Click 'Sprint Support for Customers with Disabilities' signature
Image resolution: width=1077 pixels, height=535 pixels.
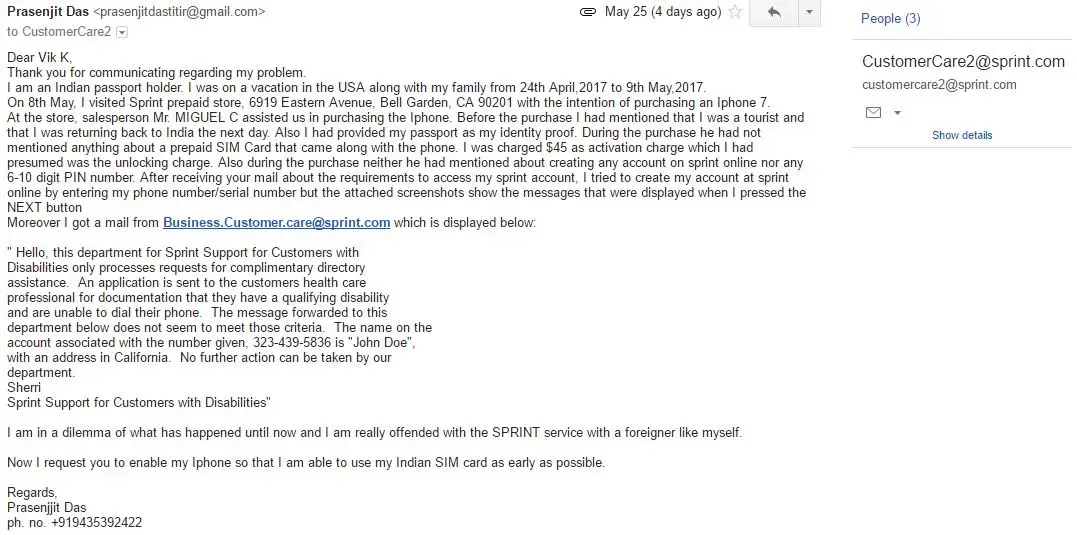138,402
